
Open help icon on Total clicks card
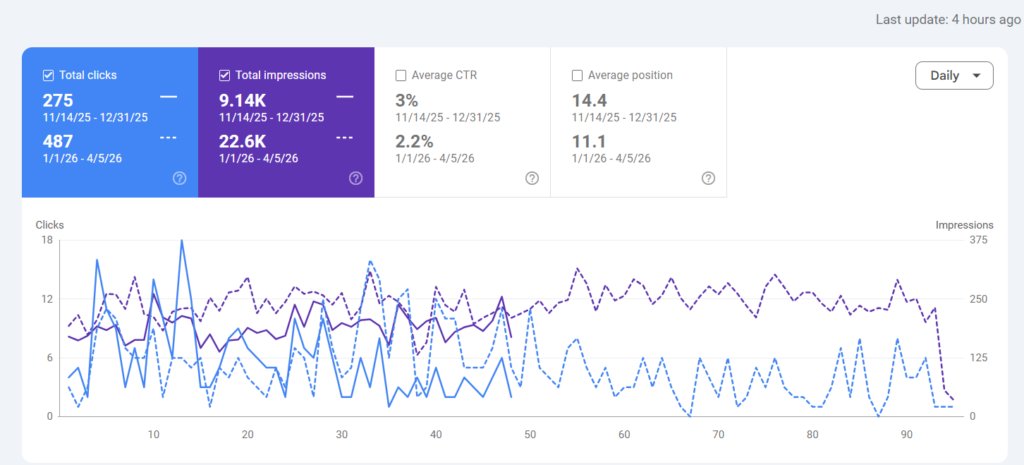click(180, 178)
